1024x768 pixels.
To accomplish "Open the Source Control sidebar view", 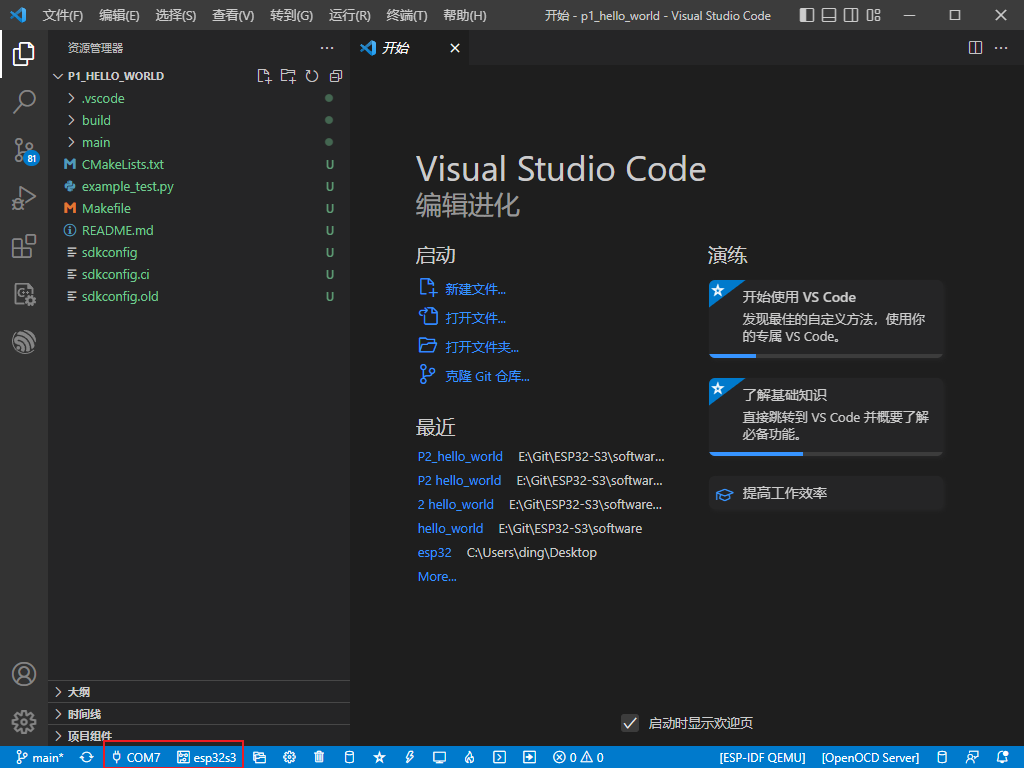I will [24, 150].
